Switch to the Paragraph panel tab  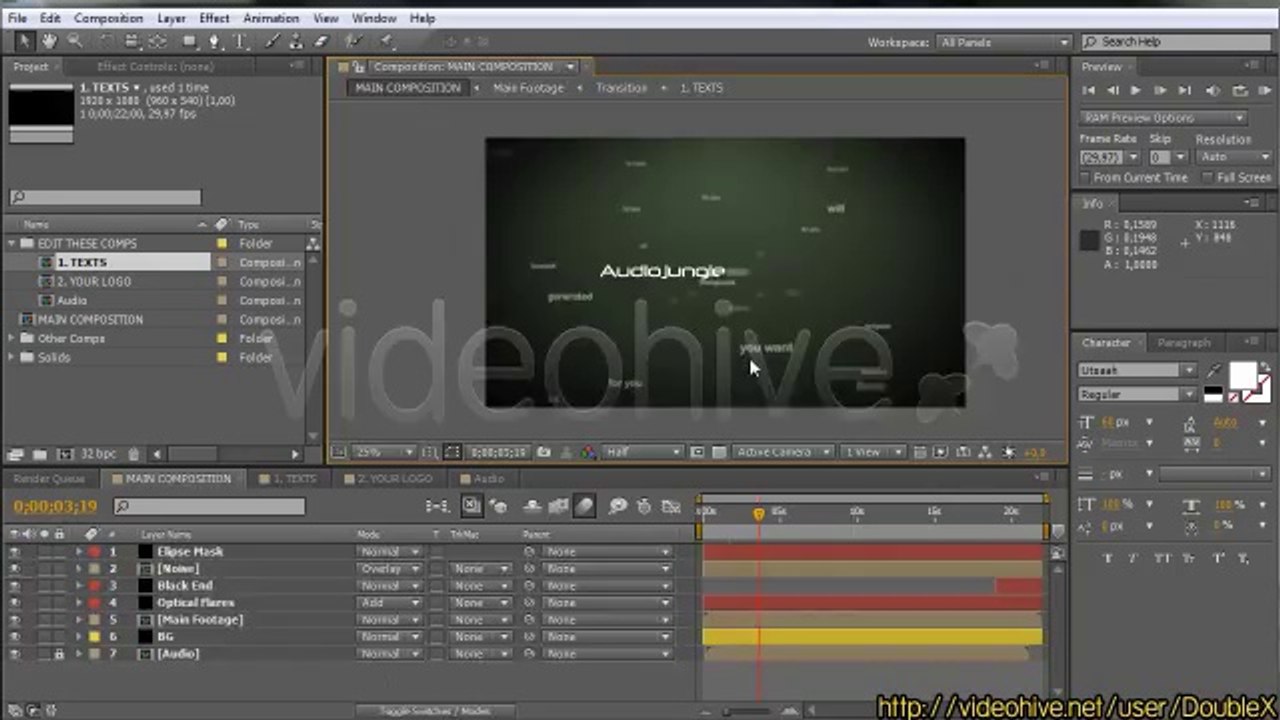(1183, 343)
